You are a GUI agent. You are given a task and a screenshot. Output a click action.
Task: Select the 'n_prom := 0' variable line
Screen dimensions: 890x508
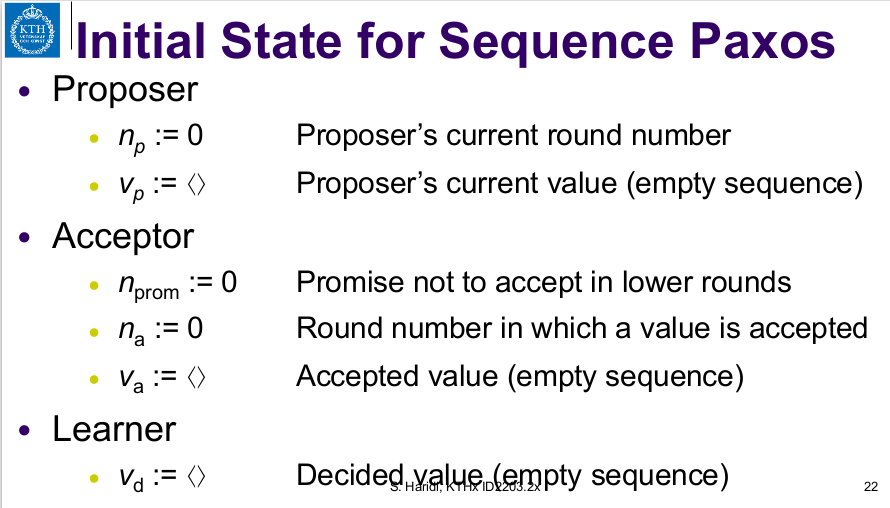coord(177,283)
